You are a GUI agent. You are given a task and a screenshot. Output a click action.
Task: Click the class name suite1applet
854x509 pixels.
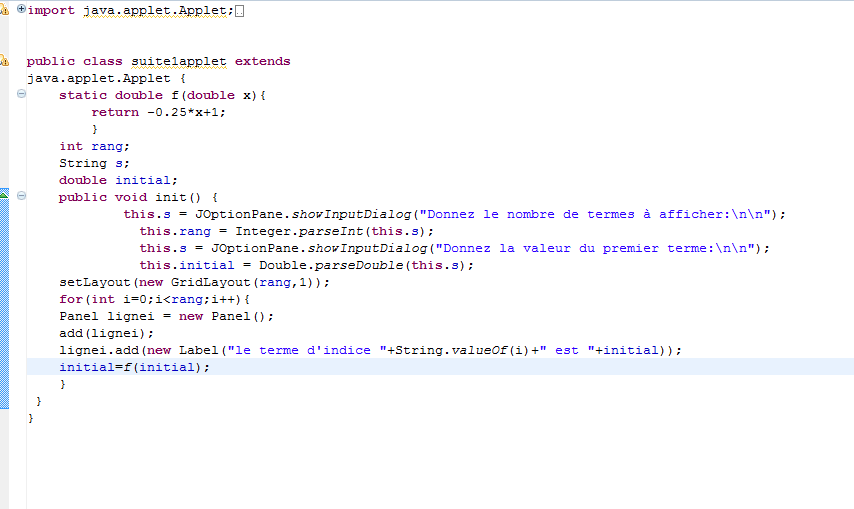pyautogui.click(x=179, y=61)
